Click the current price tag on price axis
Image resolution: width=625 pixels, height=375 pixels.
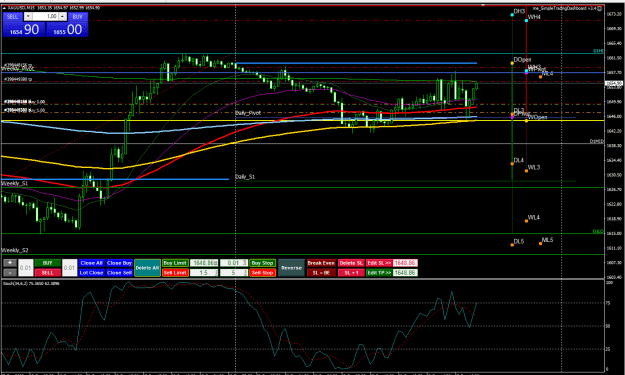coord(614,83)
